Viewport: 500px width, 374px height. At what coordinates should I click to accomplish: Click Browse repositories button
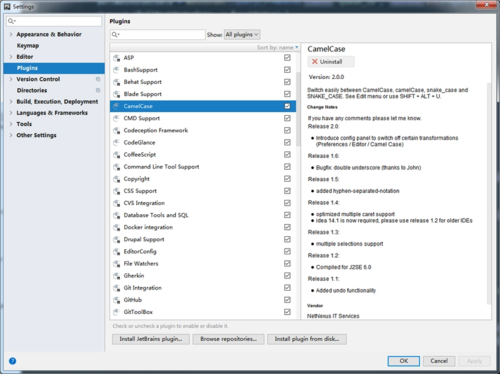tap(228, 339)
